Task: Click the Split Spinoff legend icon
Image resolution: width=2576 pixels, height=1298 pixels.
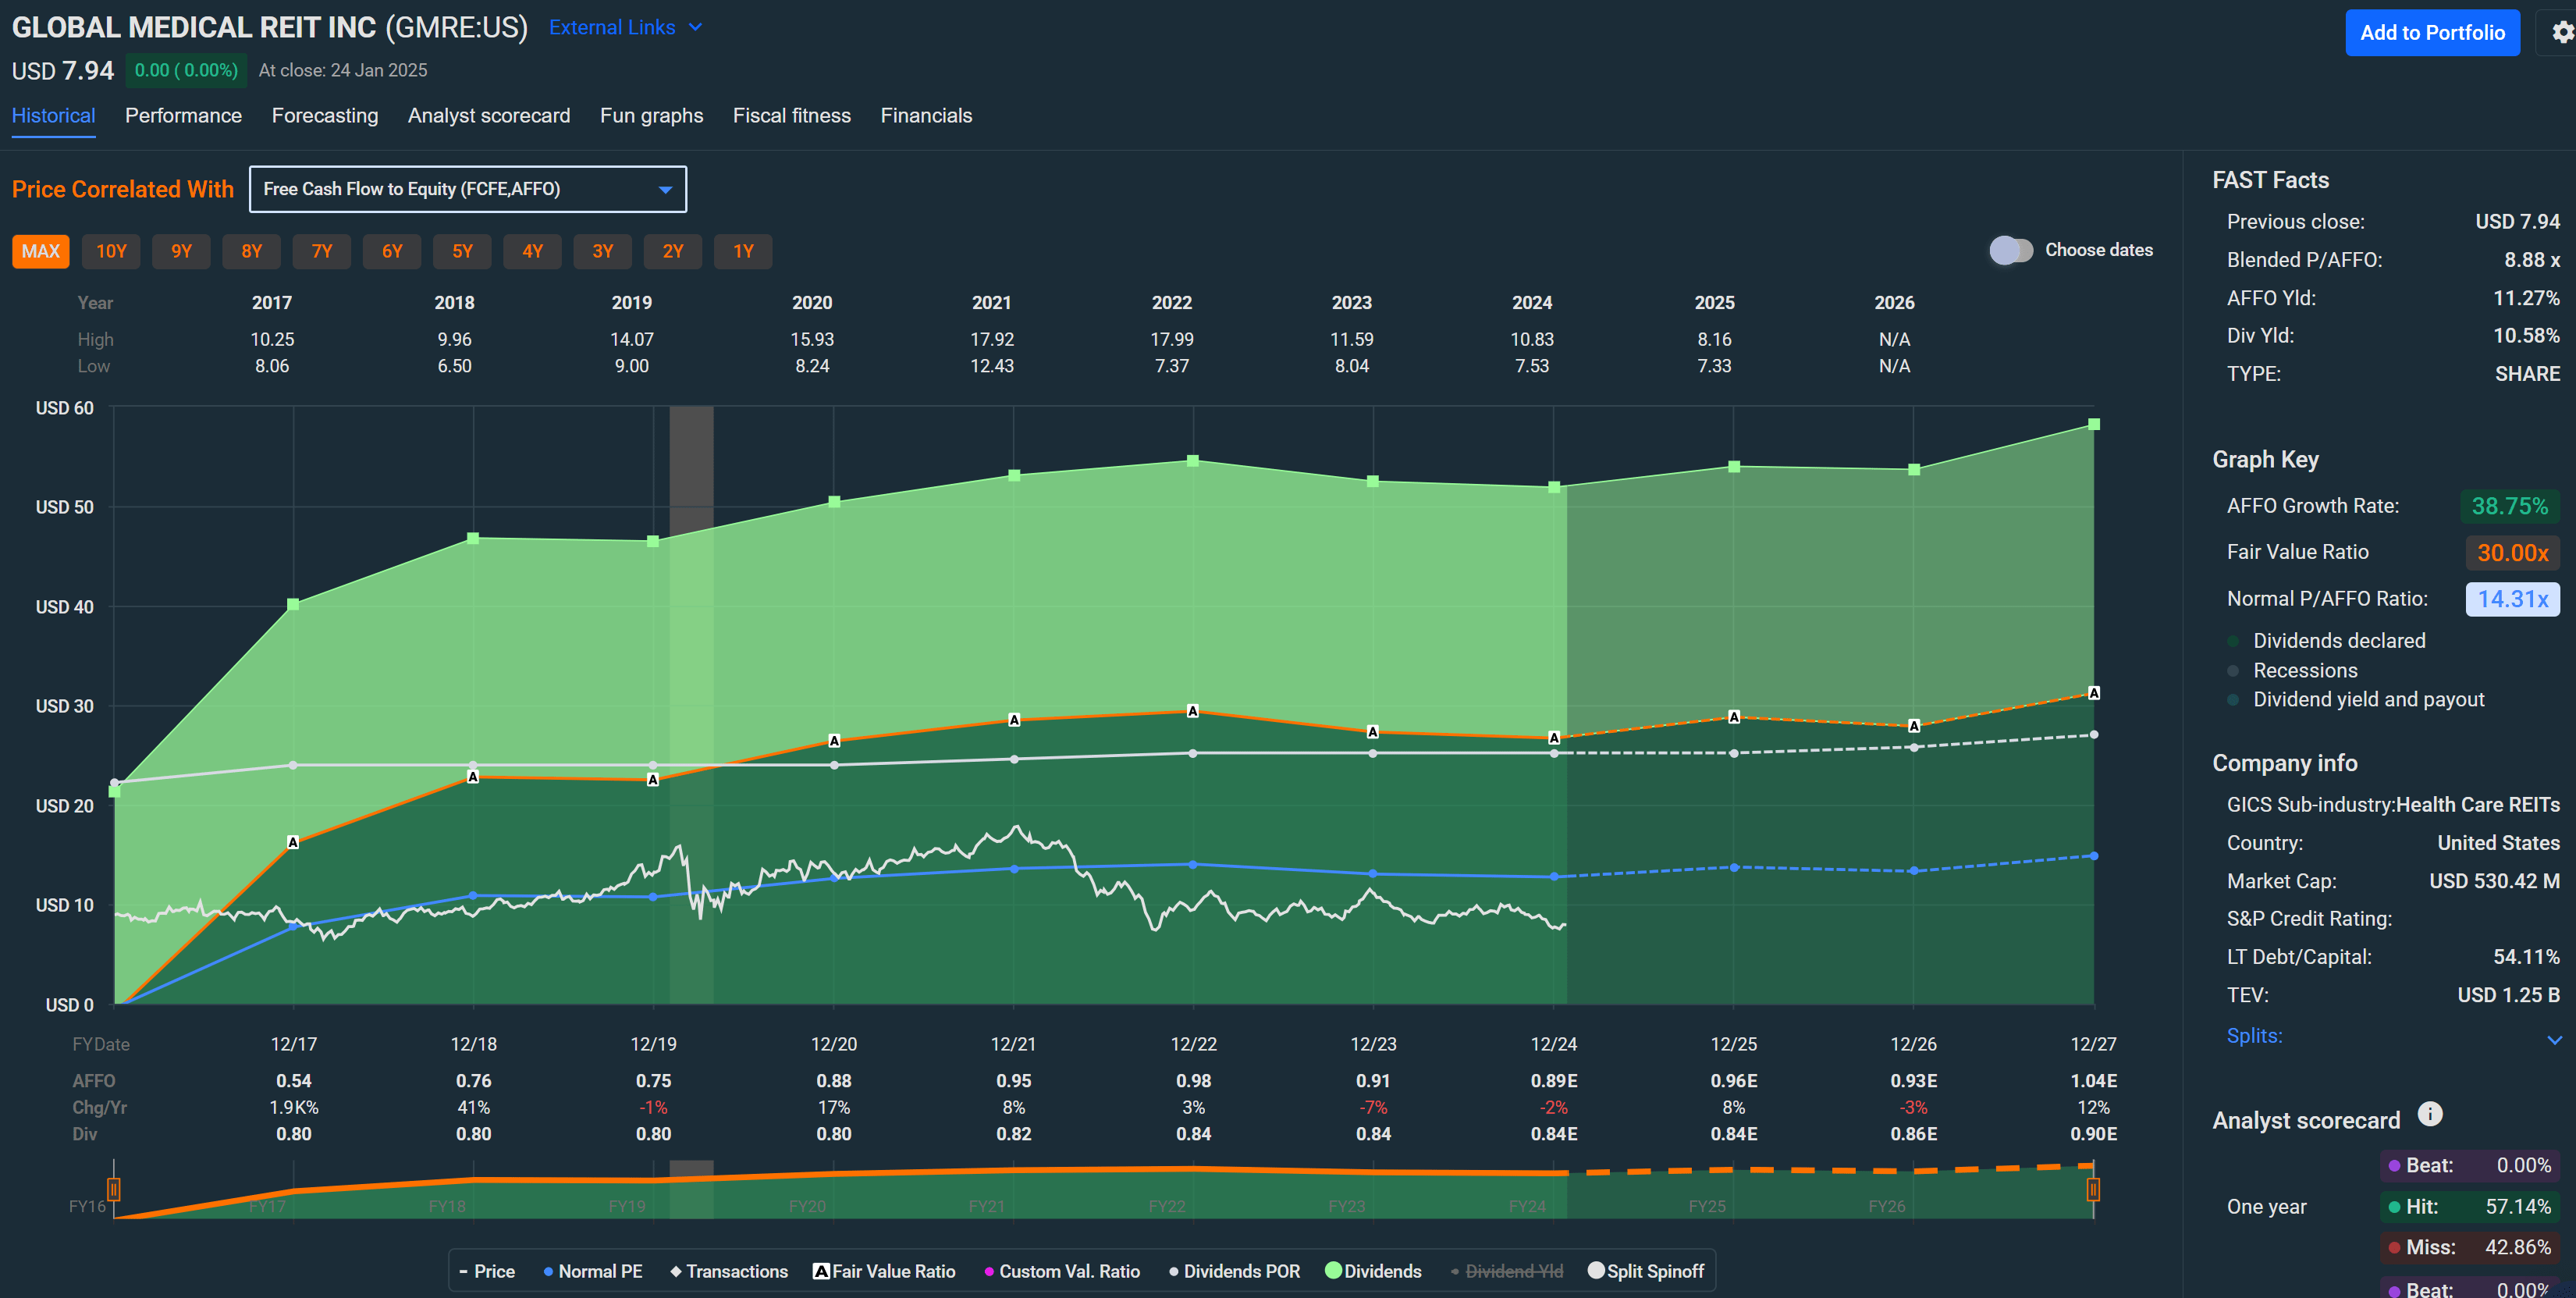Action: 1597,1271
